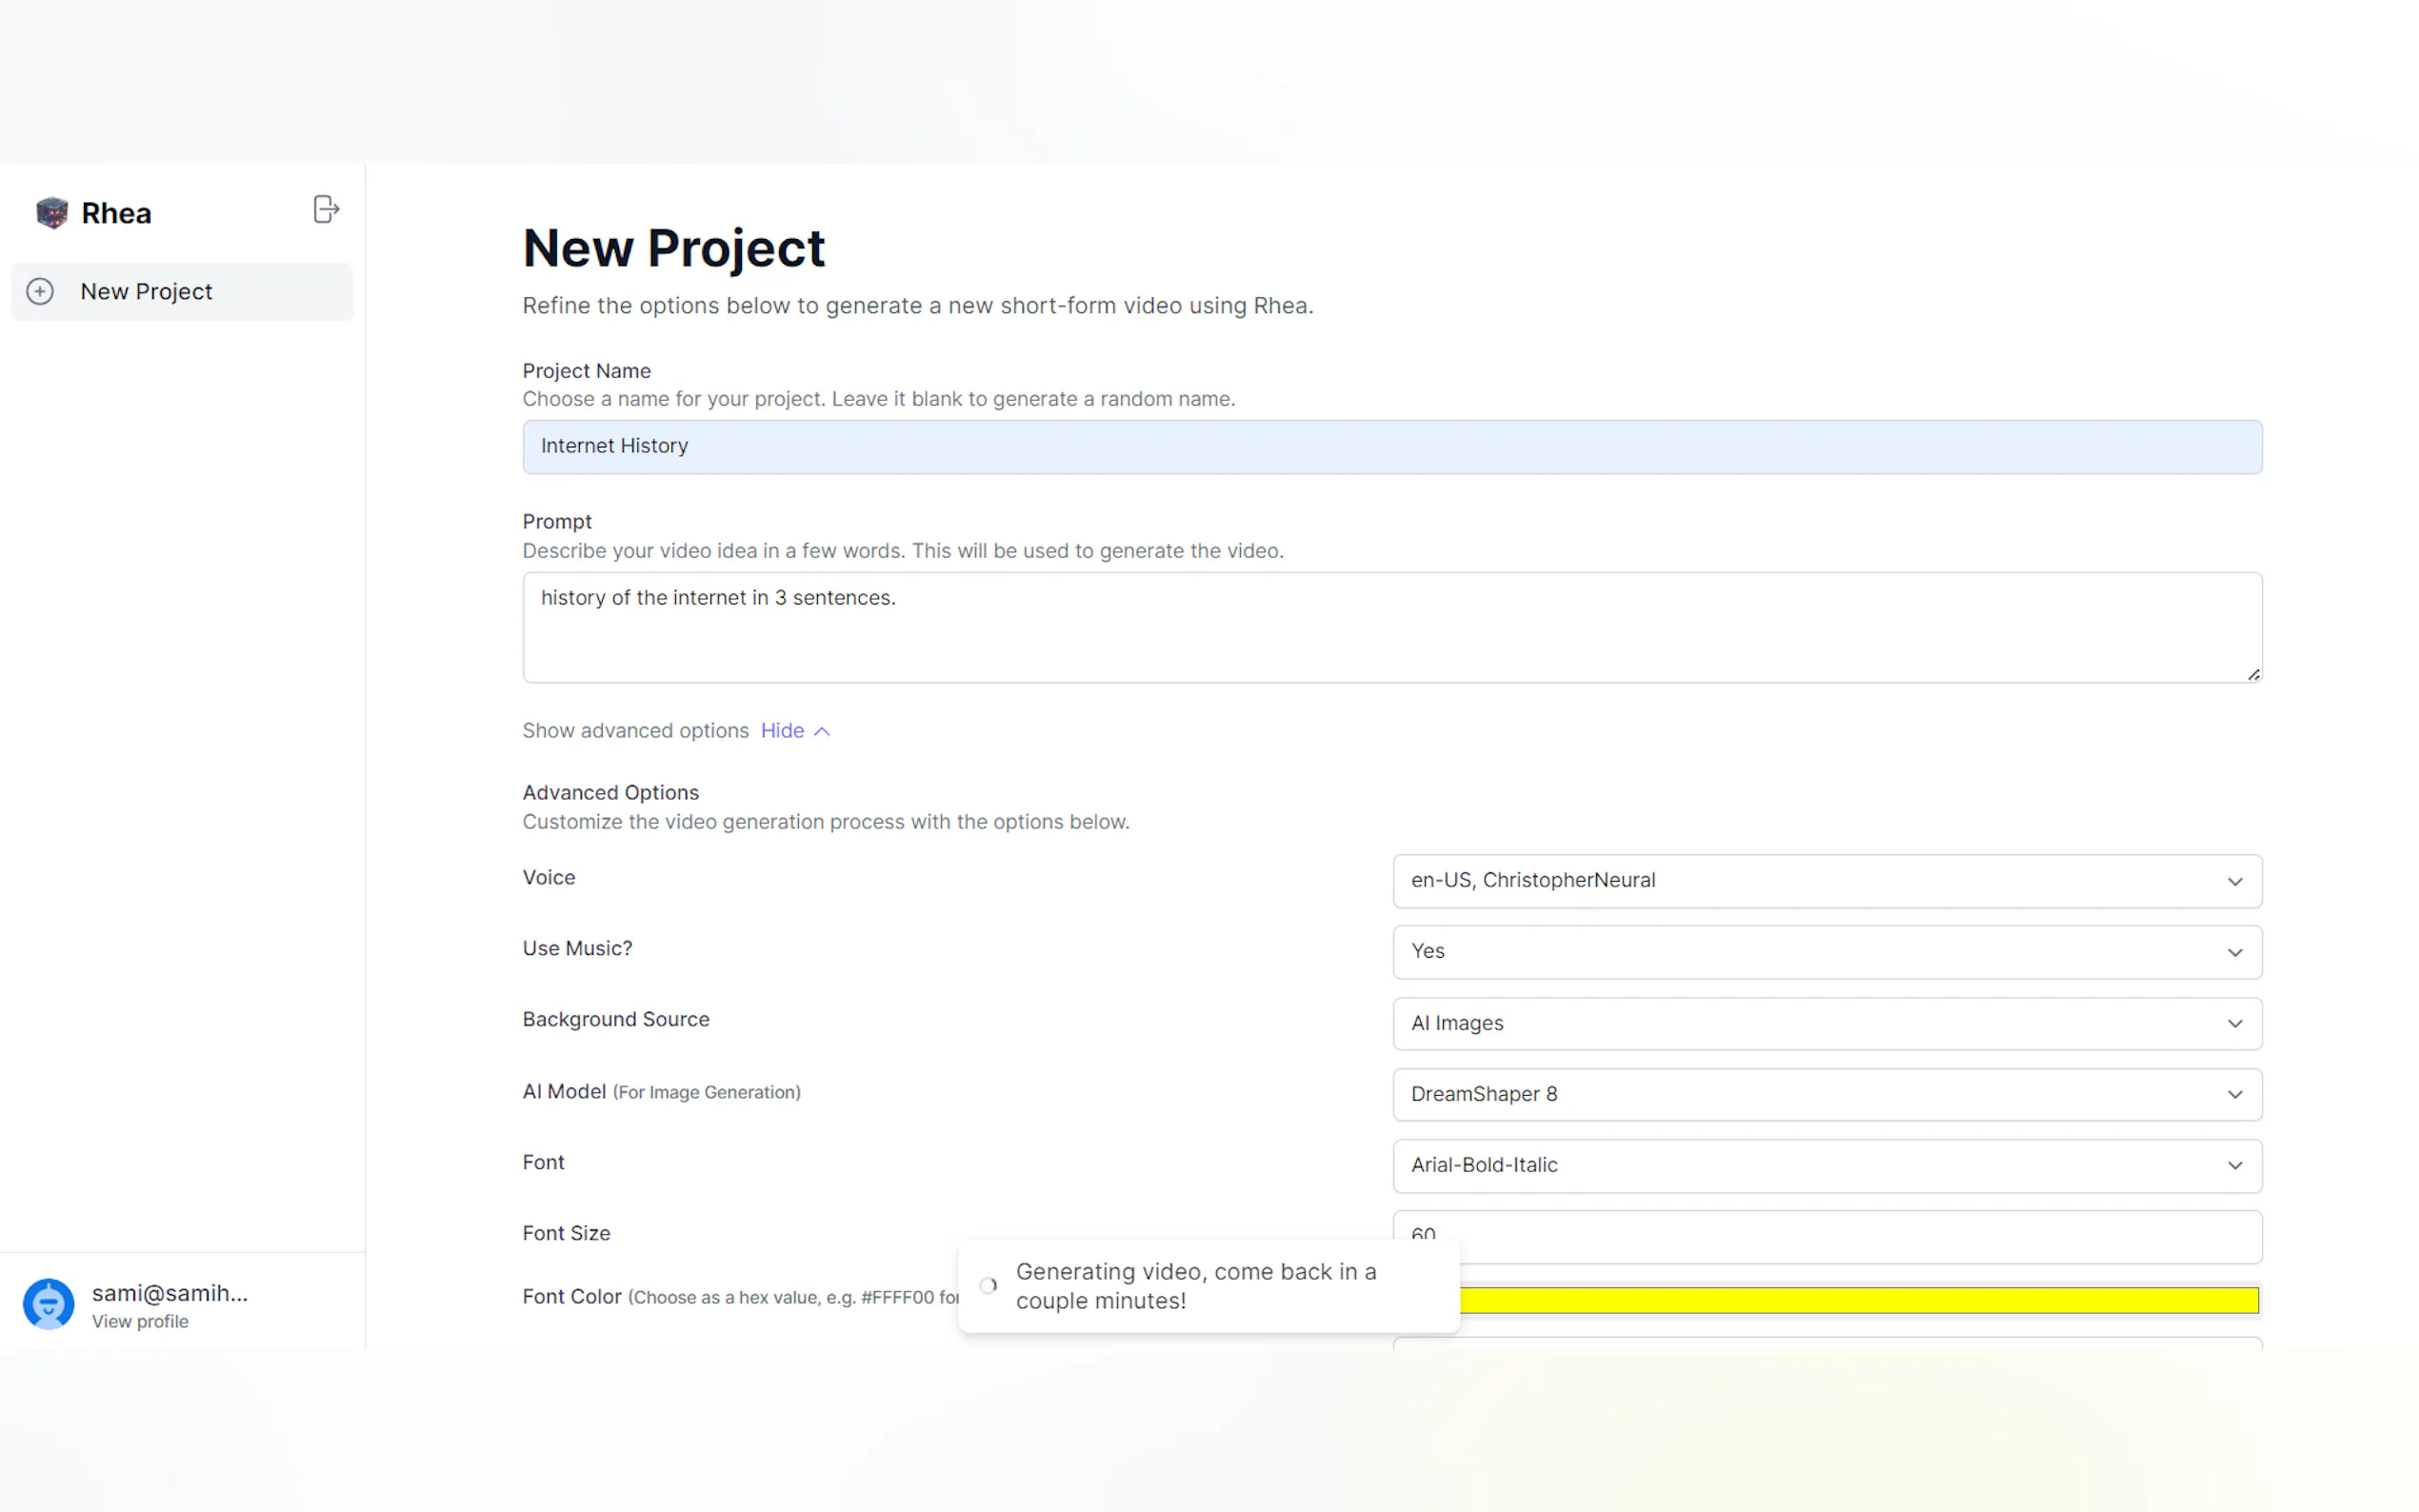Click the Project Name input field
Image resolution: width=2419 pixels, height=1512 pixels.
(1391, 446)
